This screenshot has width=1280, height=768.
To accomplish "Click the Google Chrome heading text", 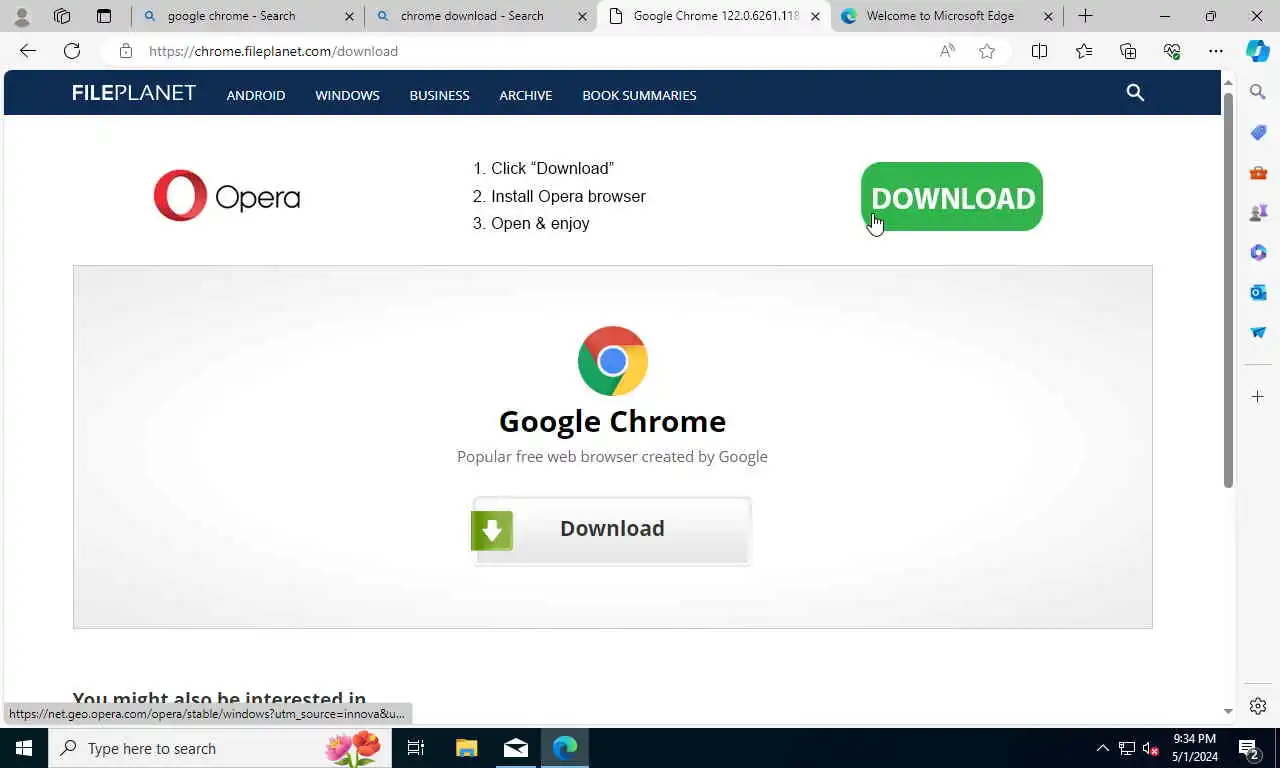I will 612,421.
